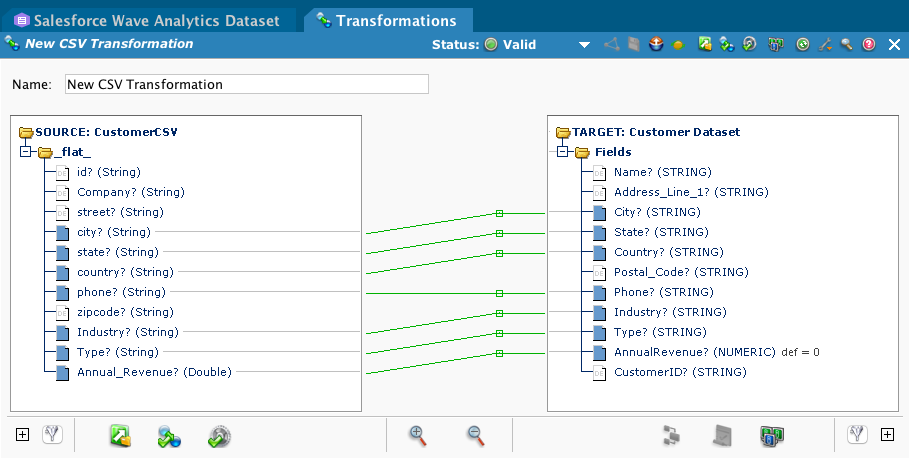Select the Annual_Revenue? source field

[153, 372]
